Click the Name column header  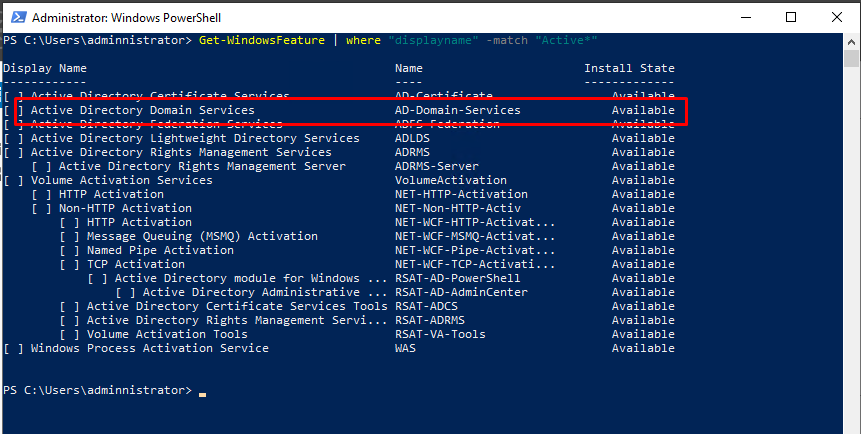tap(409, 68)
